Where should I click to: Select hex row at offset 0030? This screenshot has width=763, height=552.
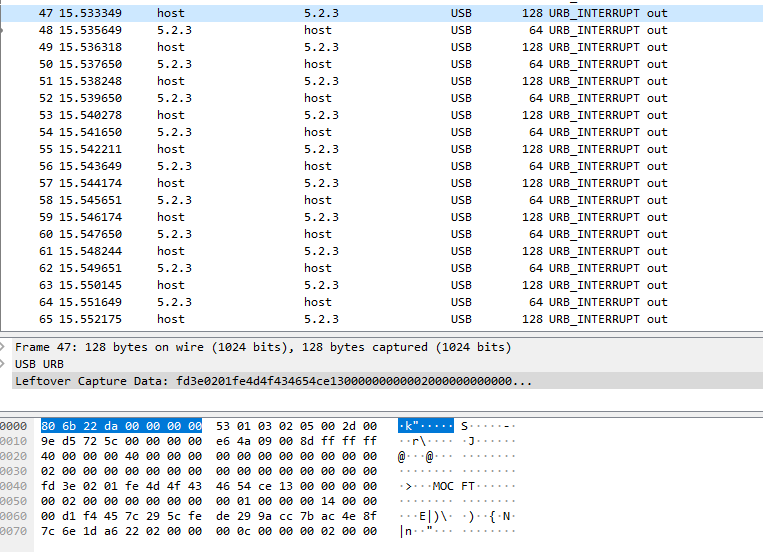(x=209, y=472)
